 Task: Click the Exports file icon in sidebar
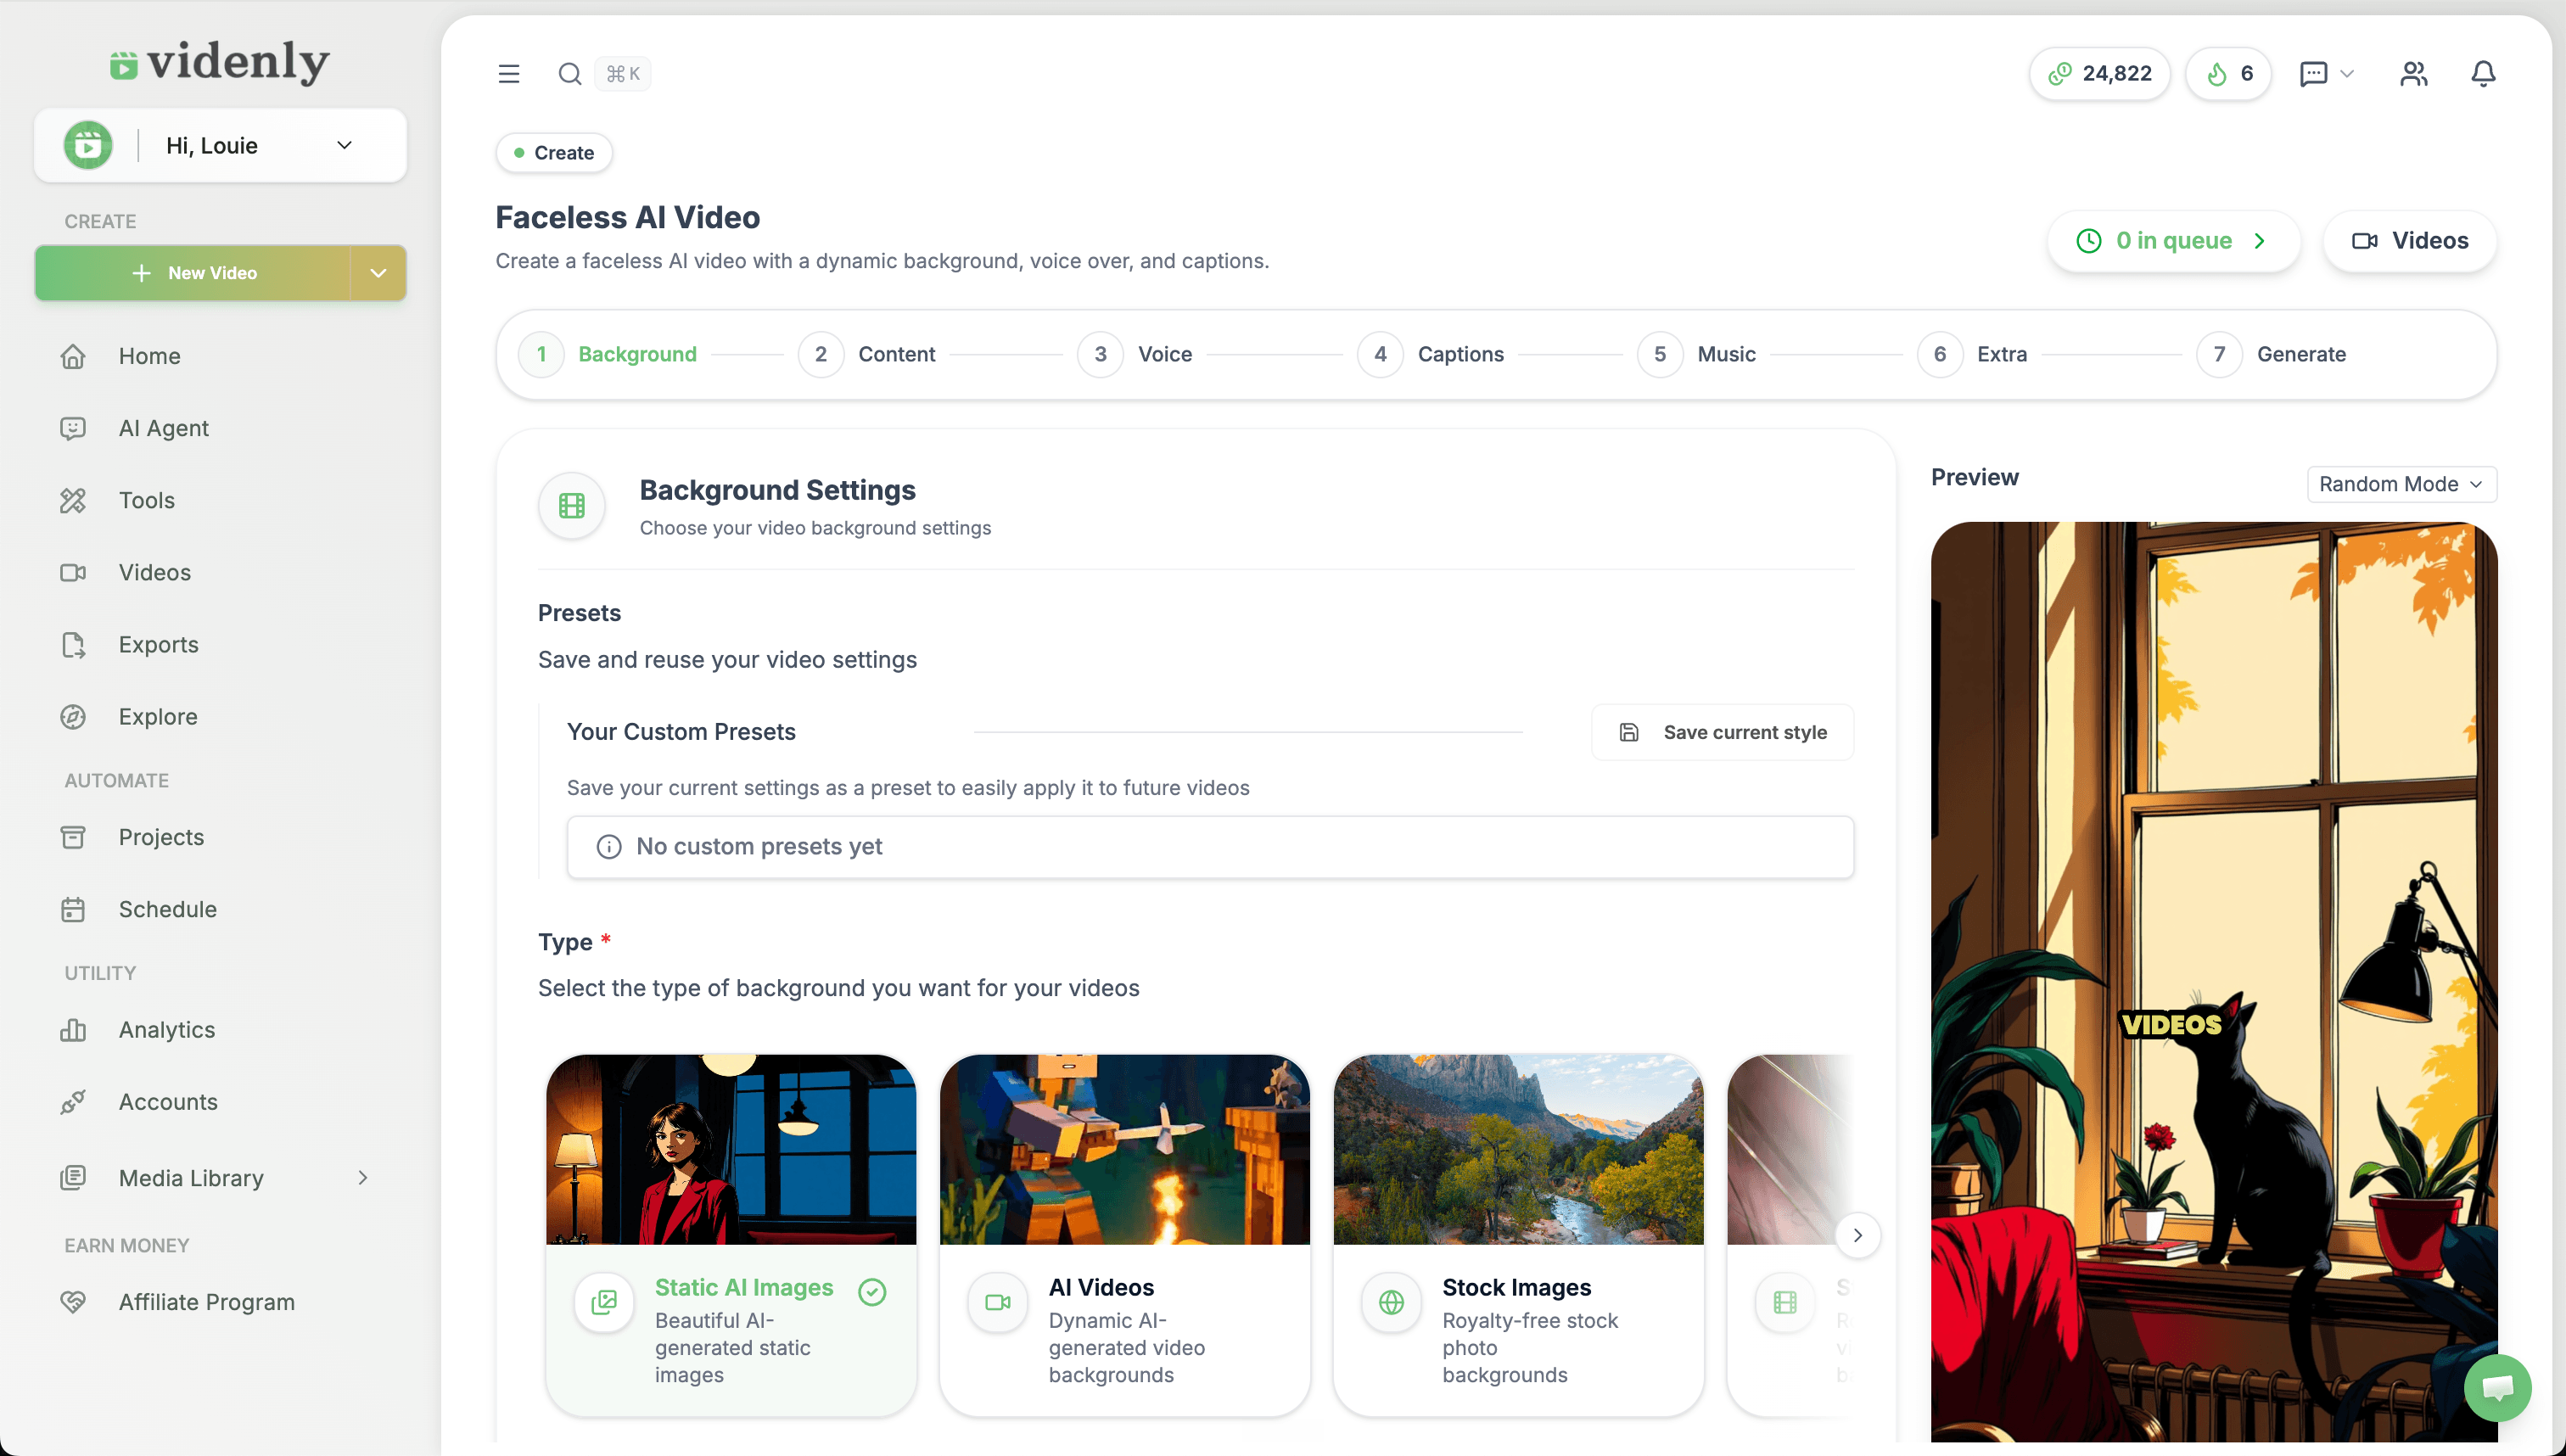pyautogui.click(x=73, y=645)
